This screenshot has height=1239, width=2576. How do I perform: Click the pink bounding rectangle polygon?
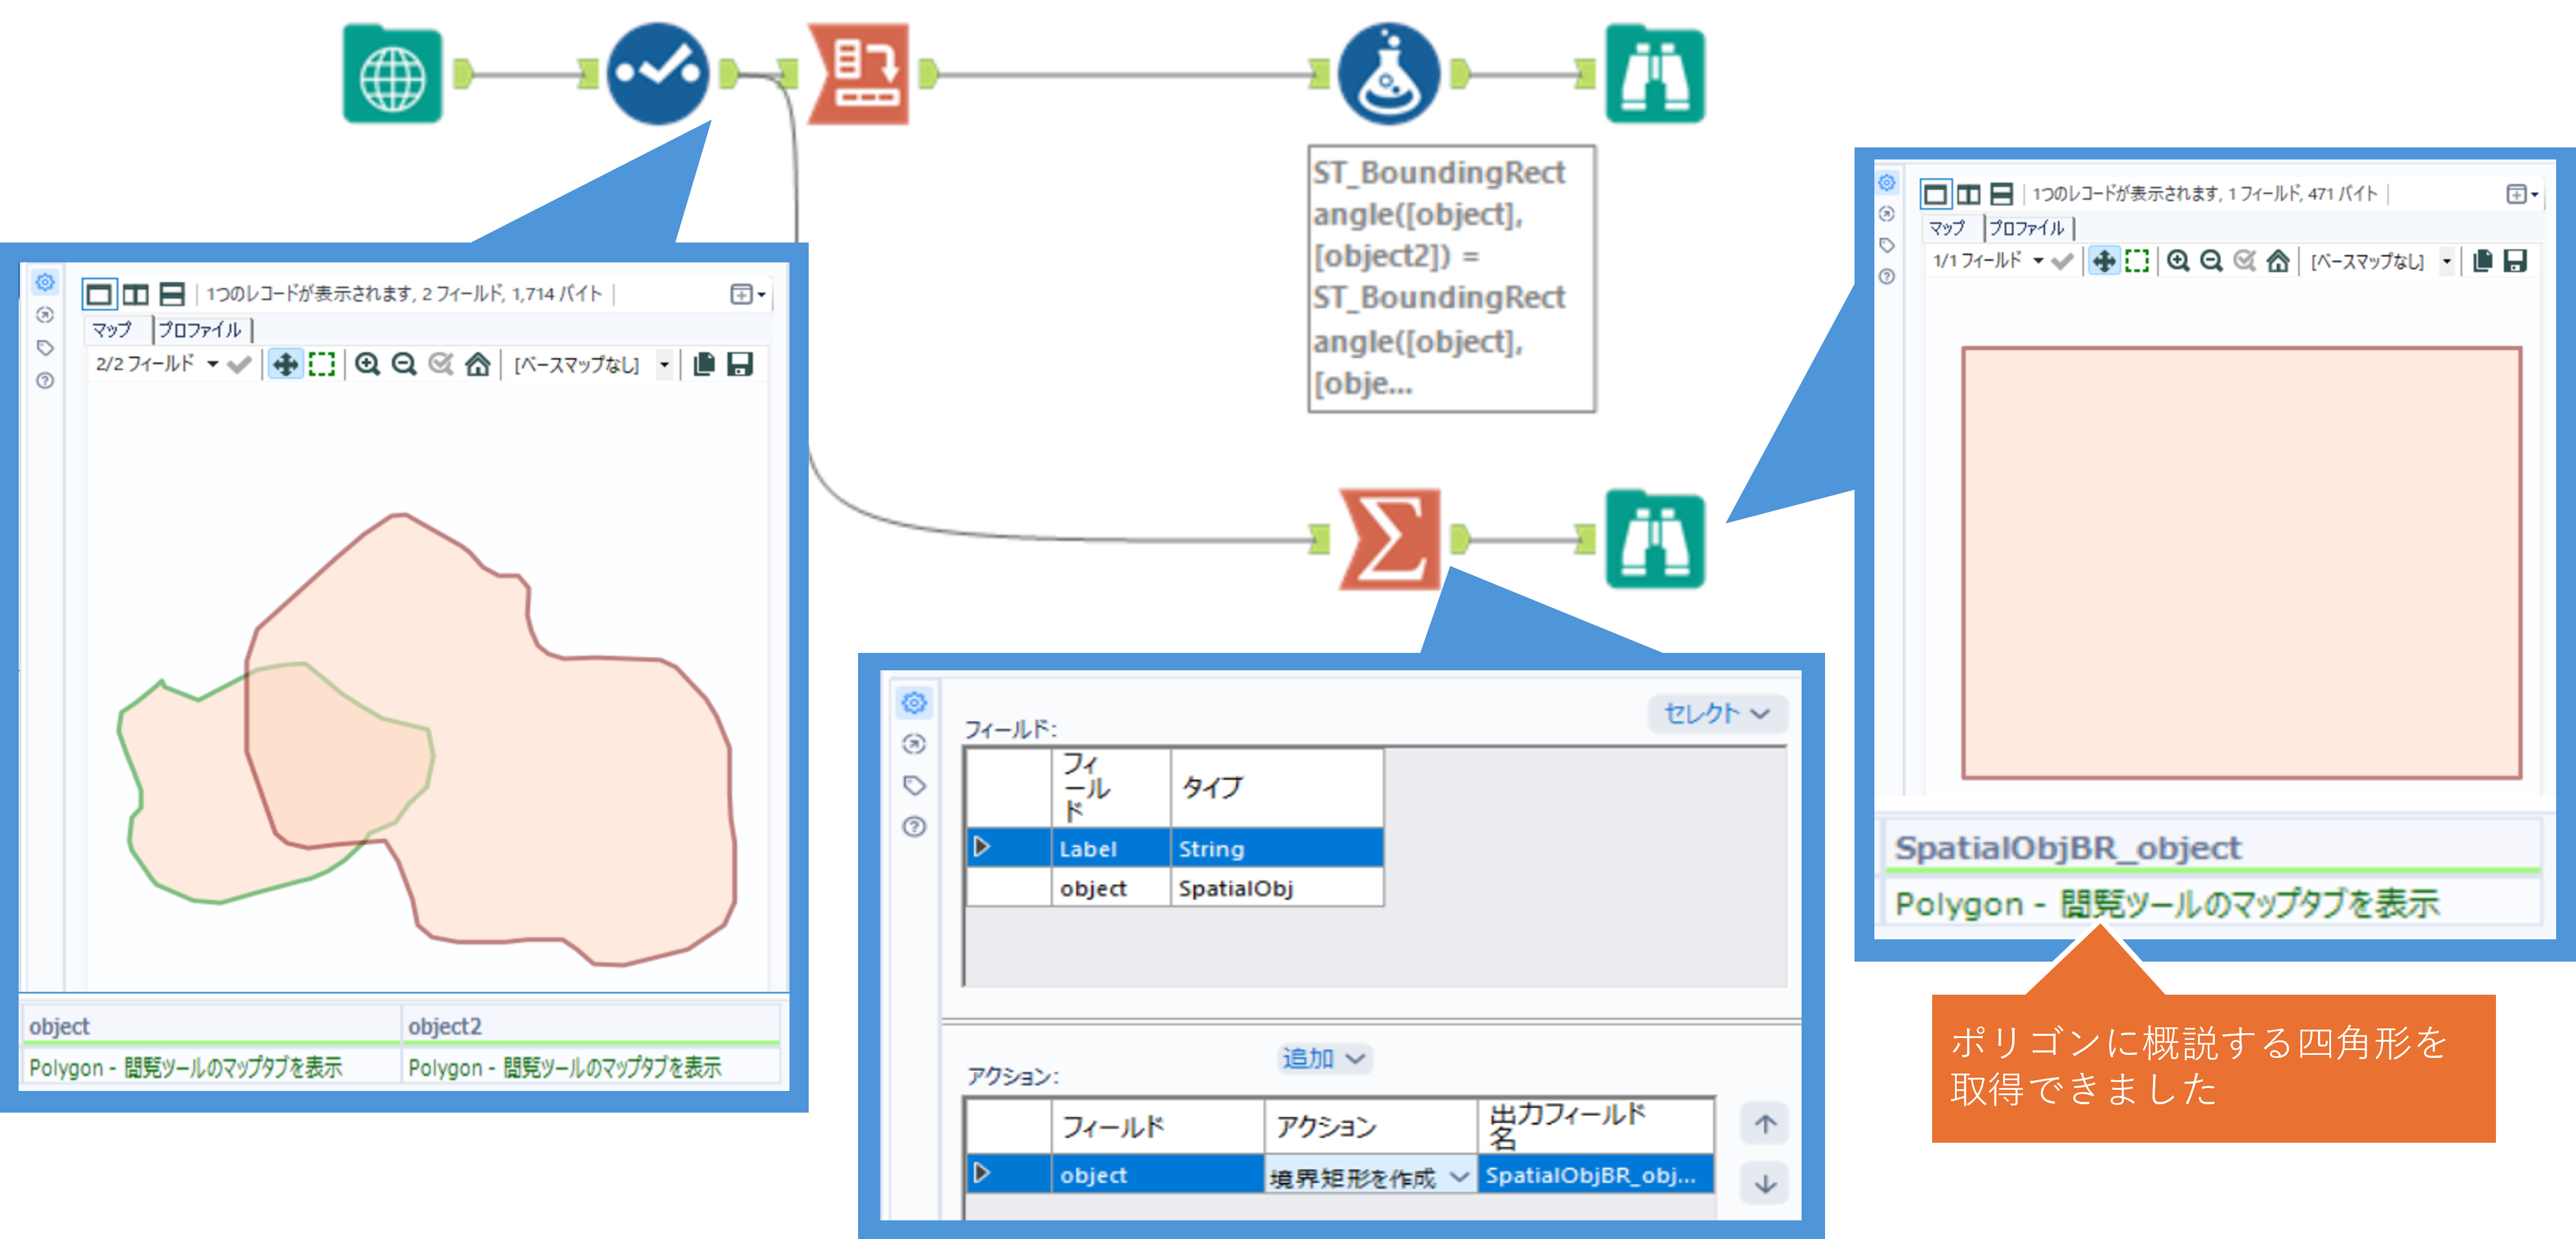pyautogui.click(x=2241, y=562)
